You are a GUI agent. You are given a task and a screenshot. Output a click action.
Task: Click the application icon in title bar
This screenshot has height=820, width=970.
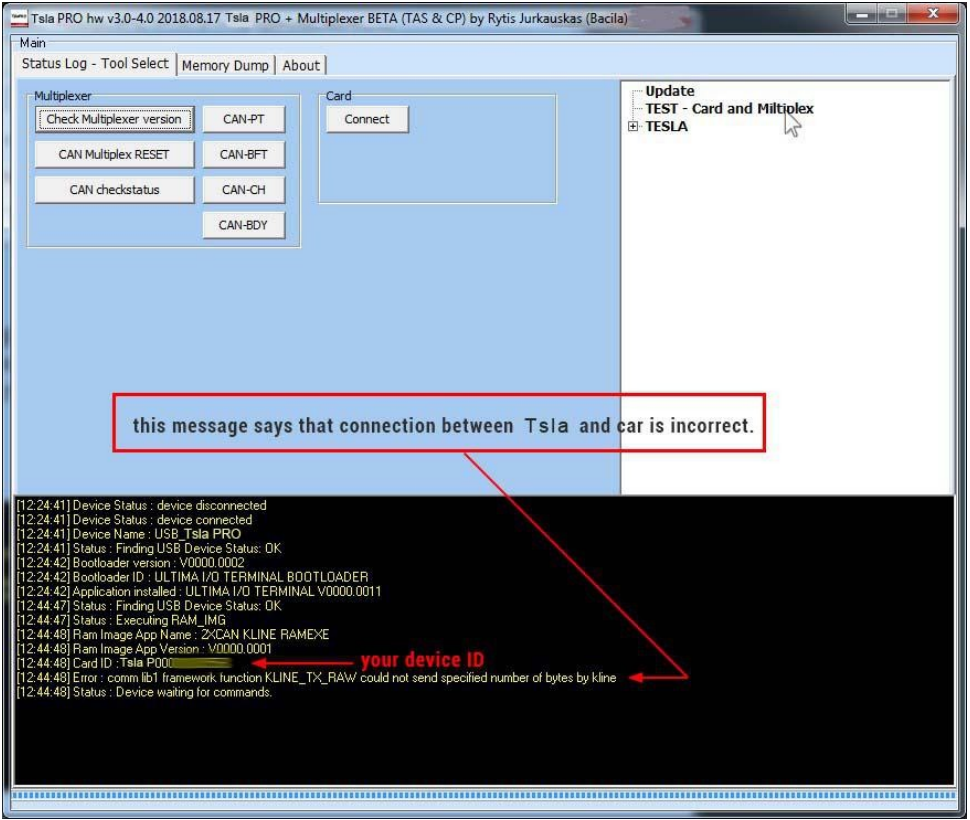point(19,19)
